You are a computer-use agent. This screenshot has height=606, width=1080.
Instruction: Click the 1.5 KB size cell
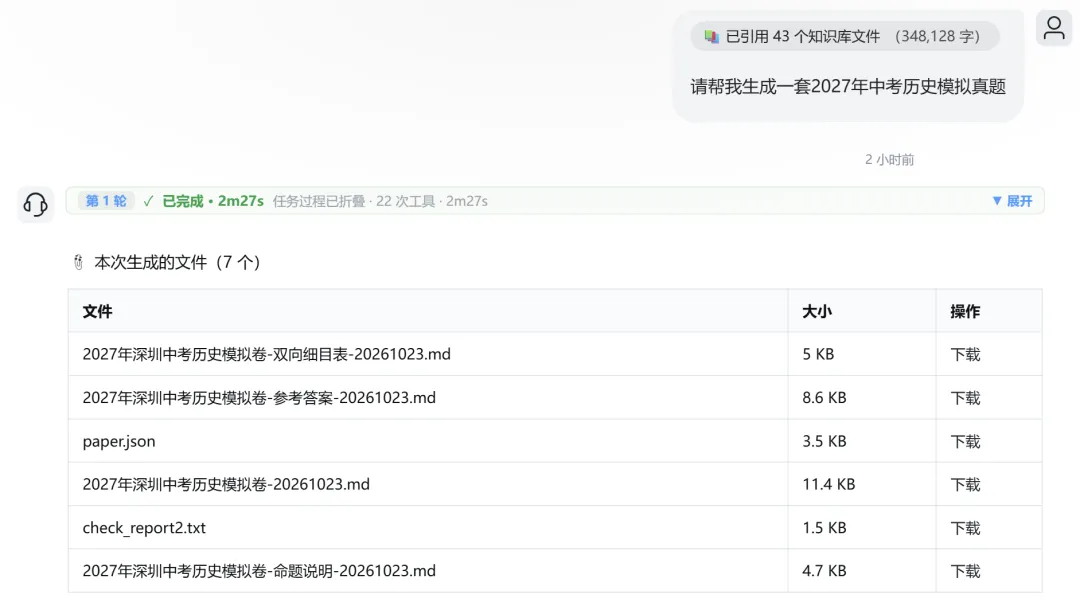824,528
